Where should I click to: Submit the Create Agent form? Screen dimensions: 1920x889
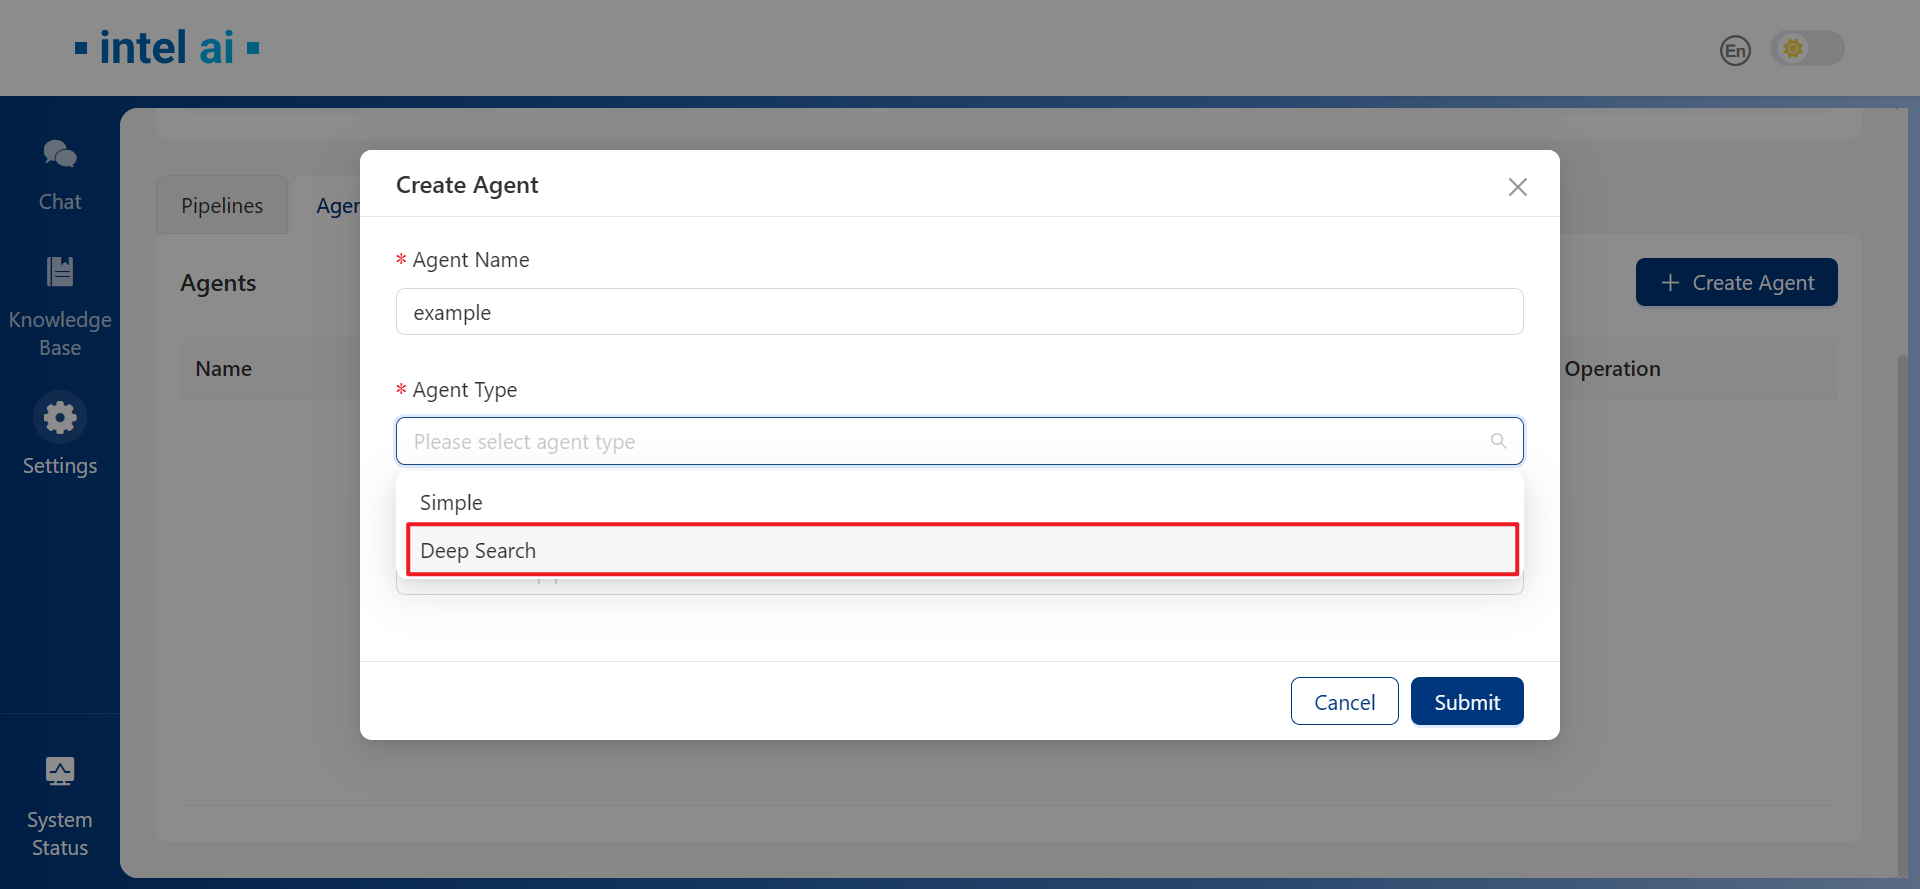pos(1466,701)
